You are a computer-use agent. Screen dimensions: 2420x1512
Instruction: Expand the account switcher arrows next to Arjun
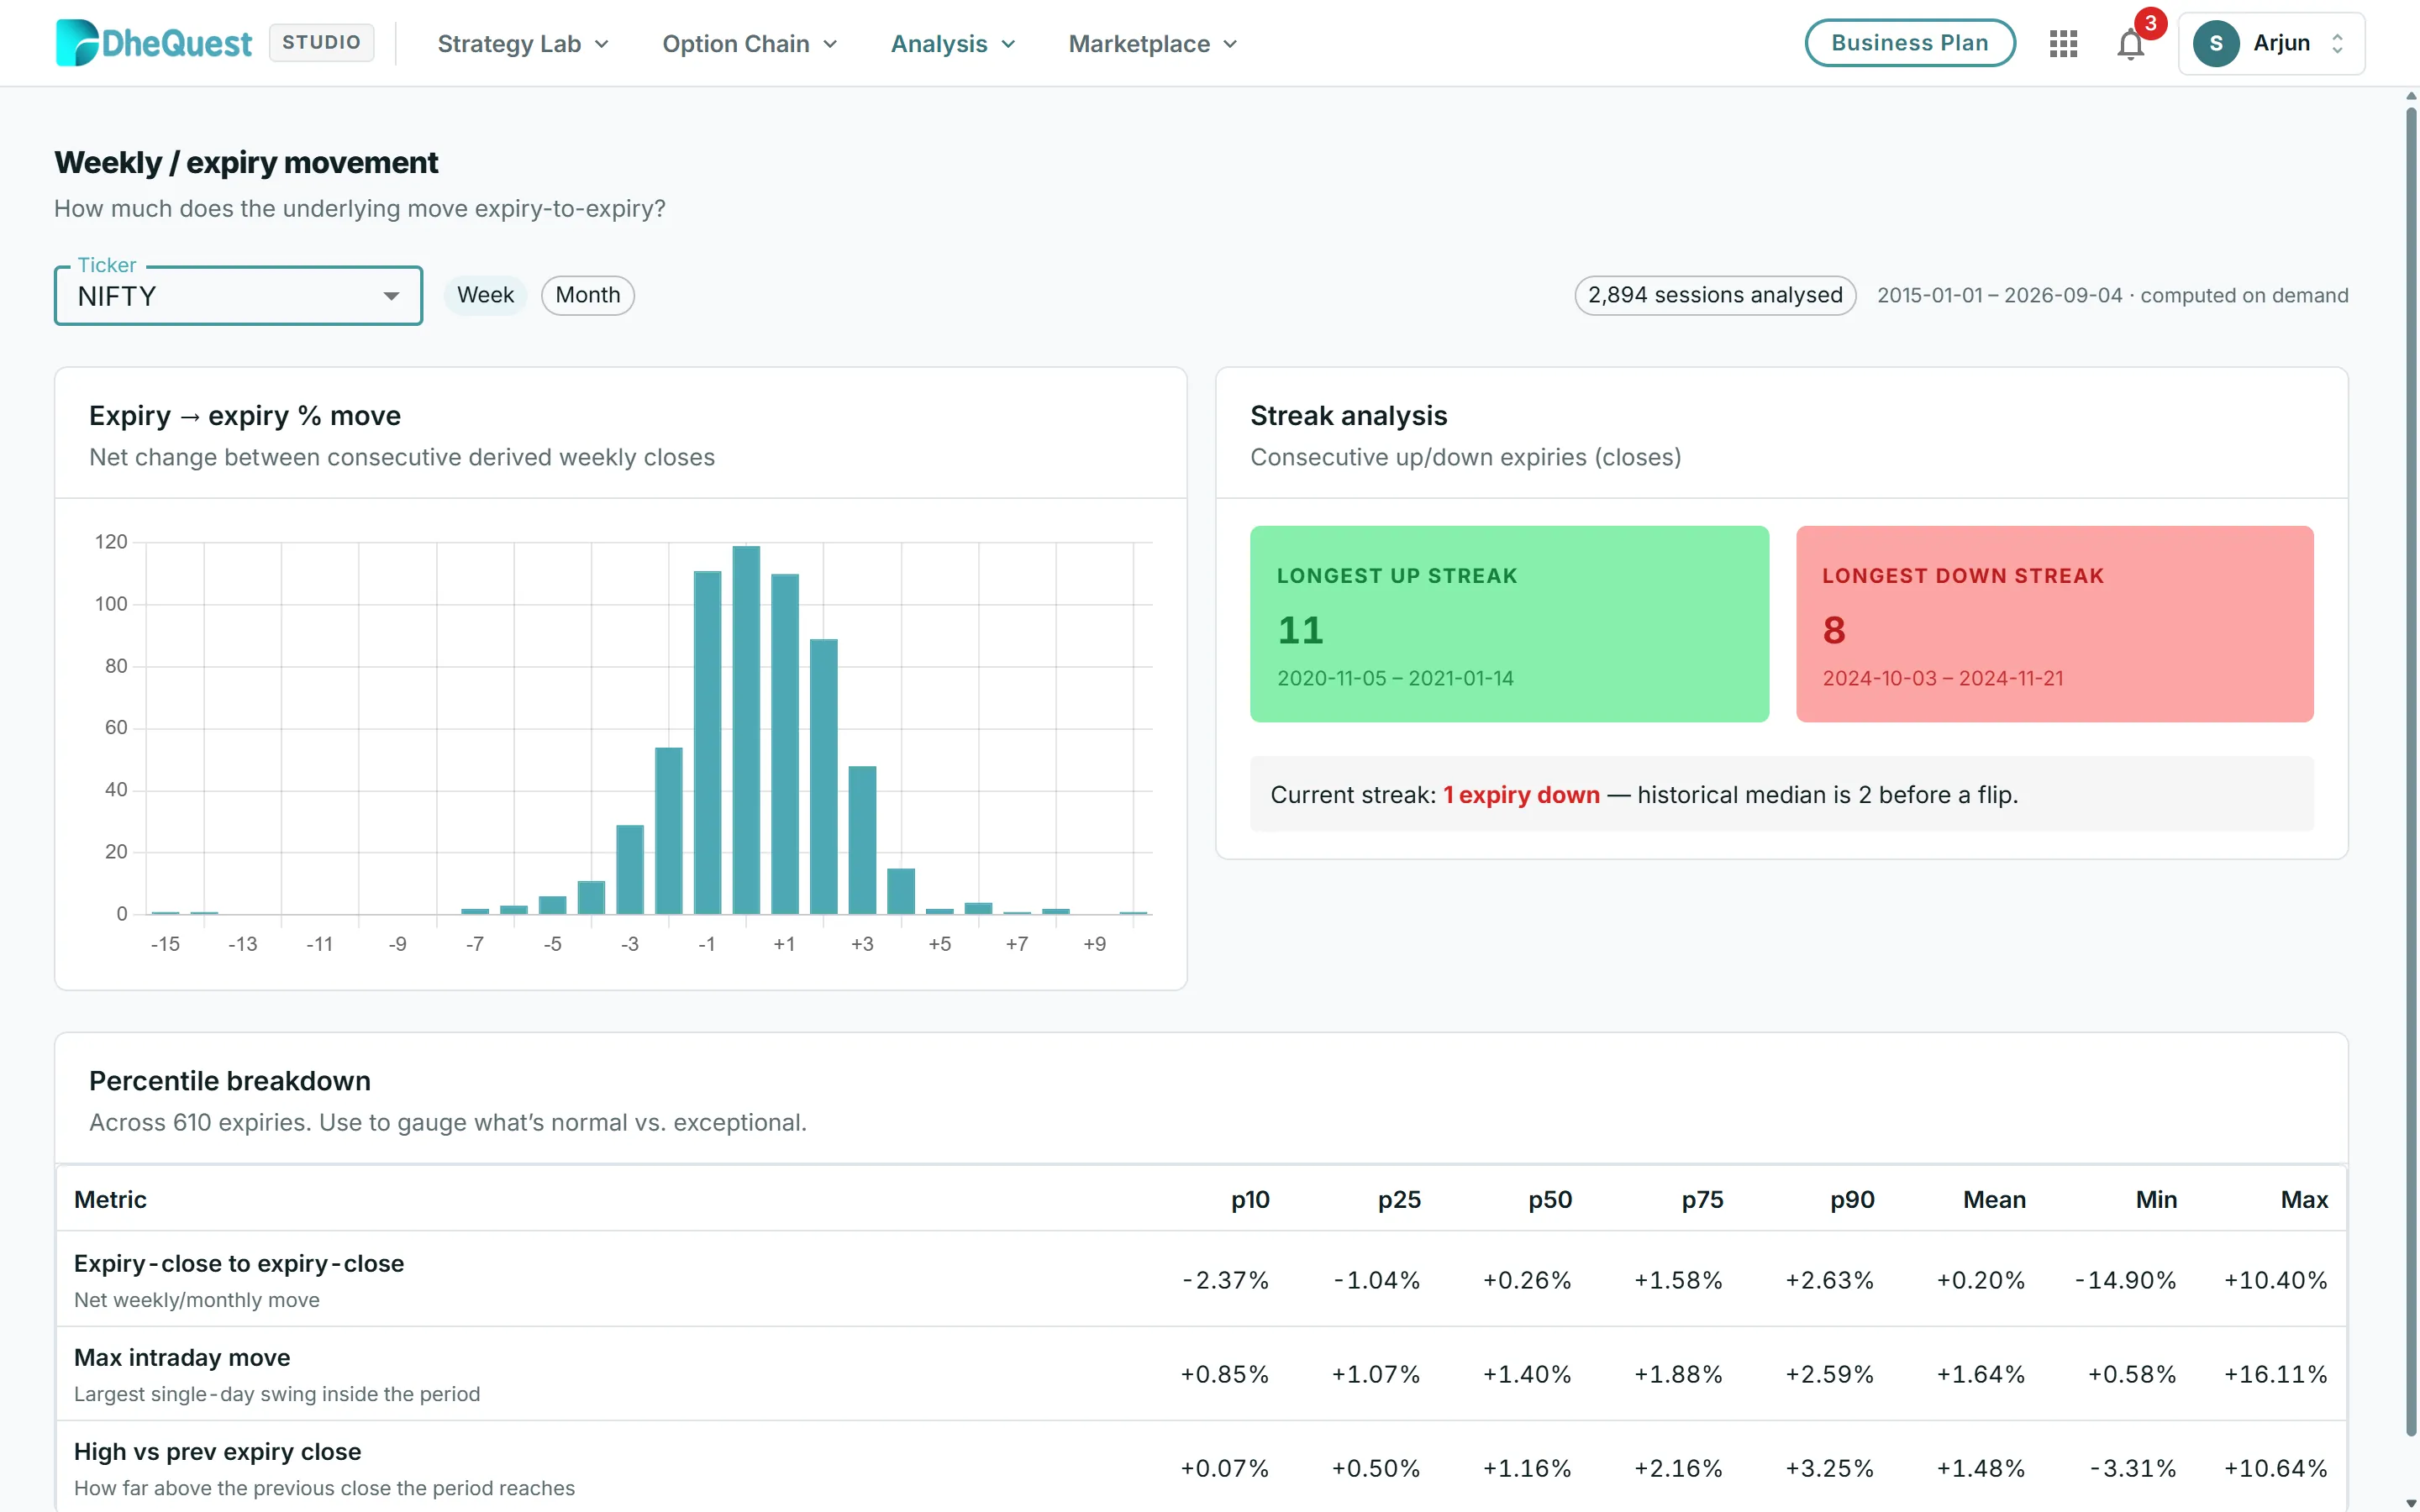[2337, 43]
